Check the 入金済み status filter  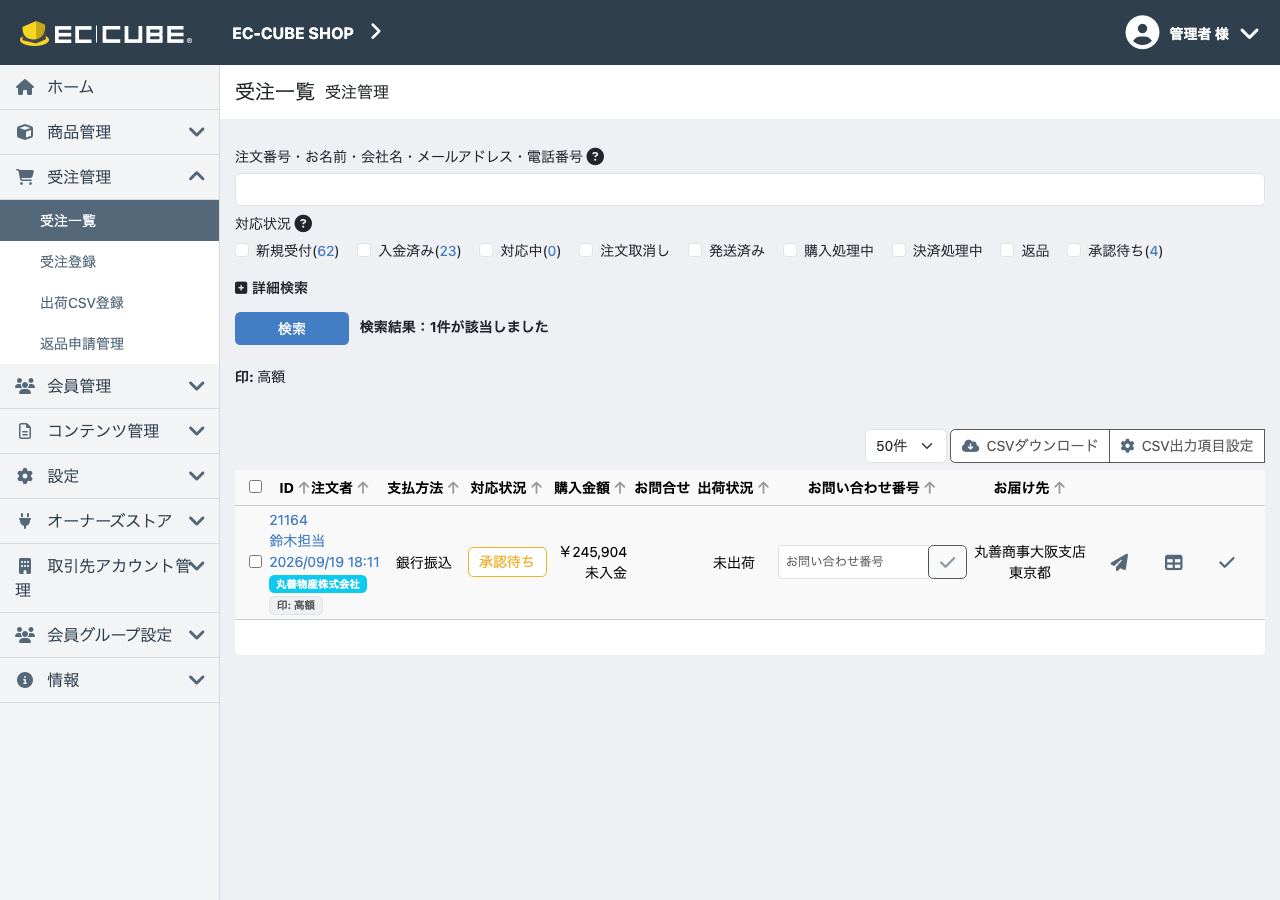[x=364, y=250]
